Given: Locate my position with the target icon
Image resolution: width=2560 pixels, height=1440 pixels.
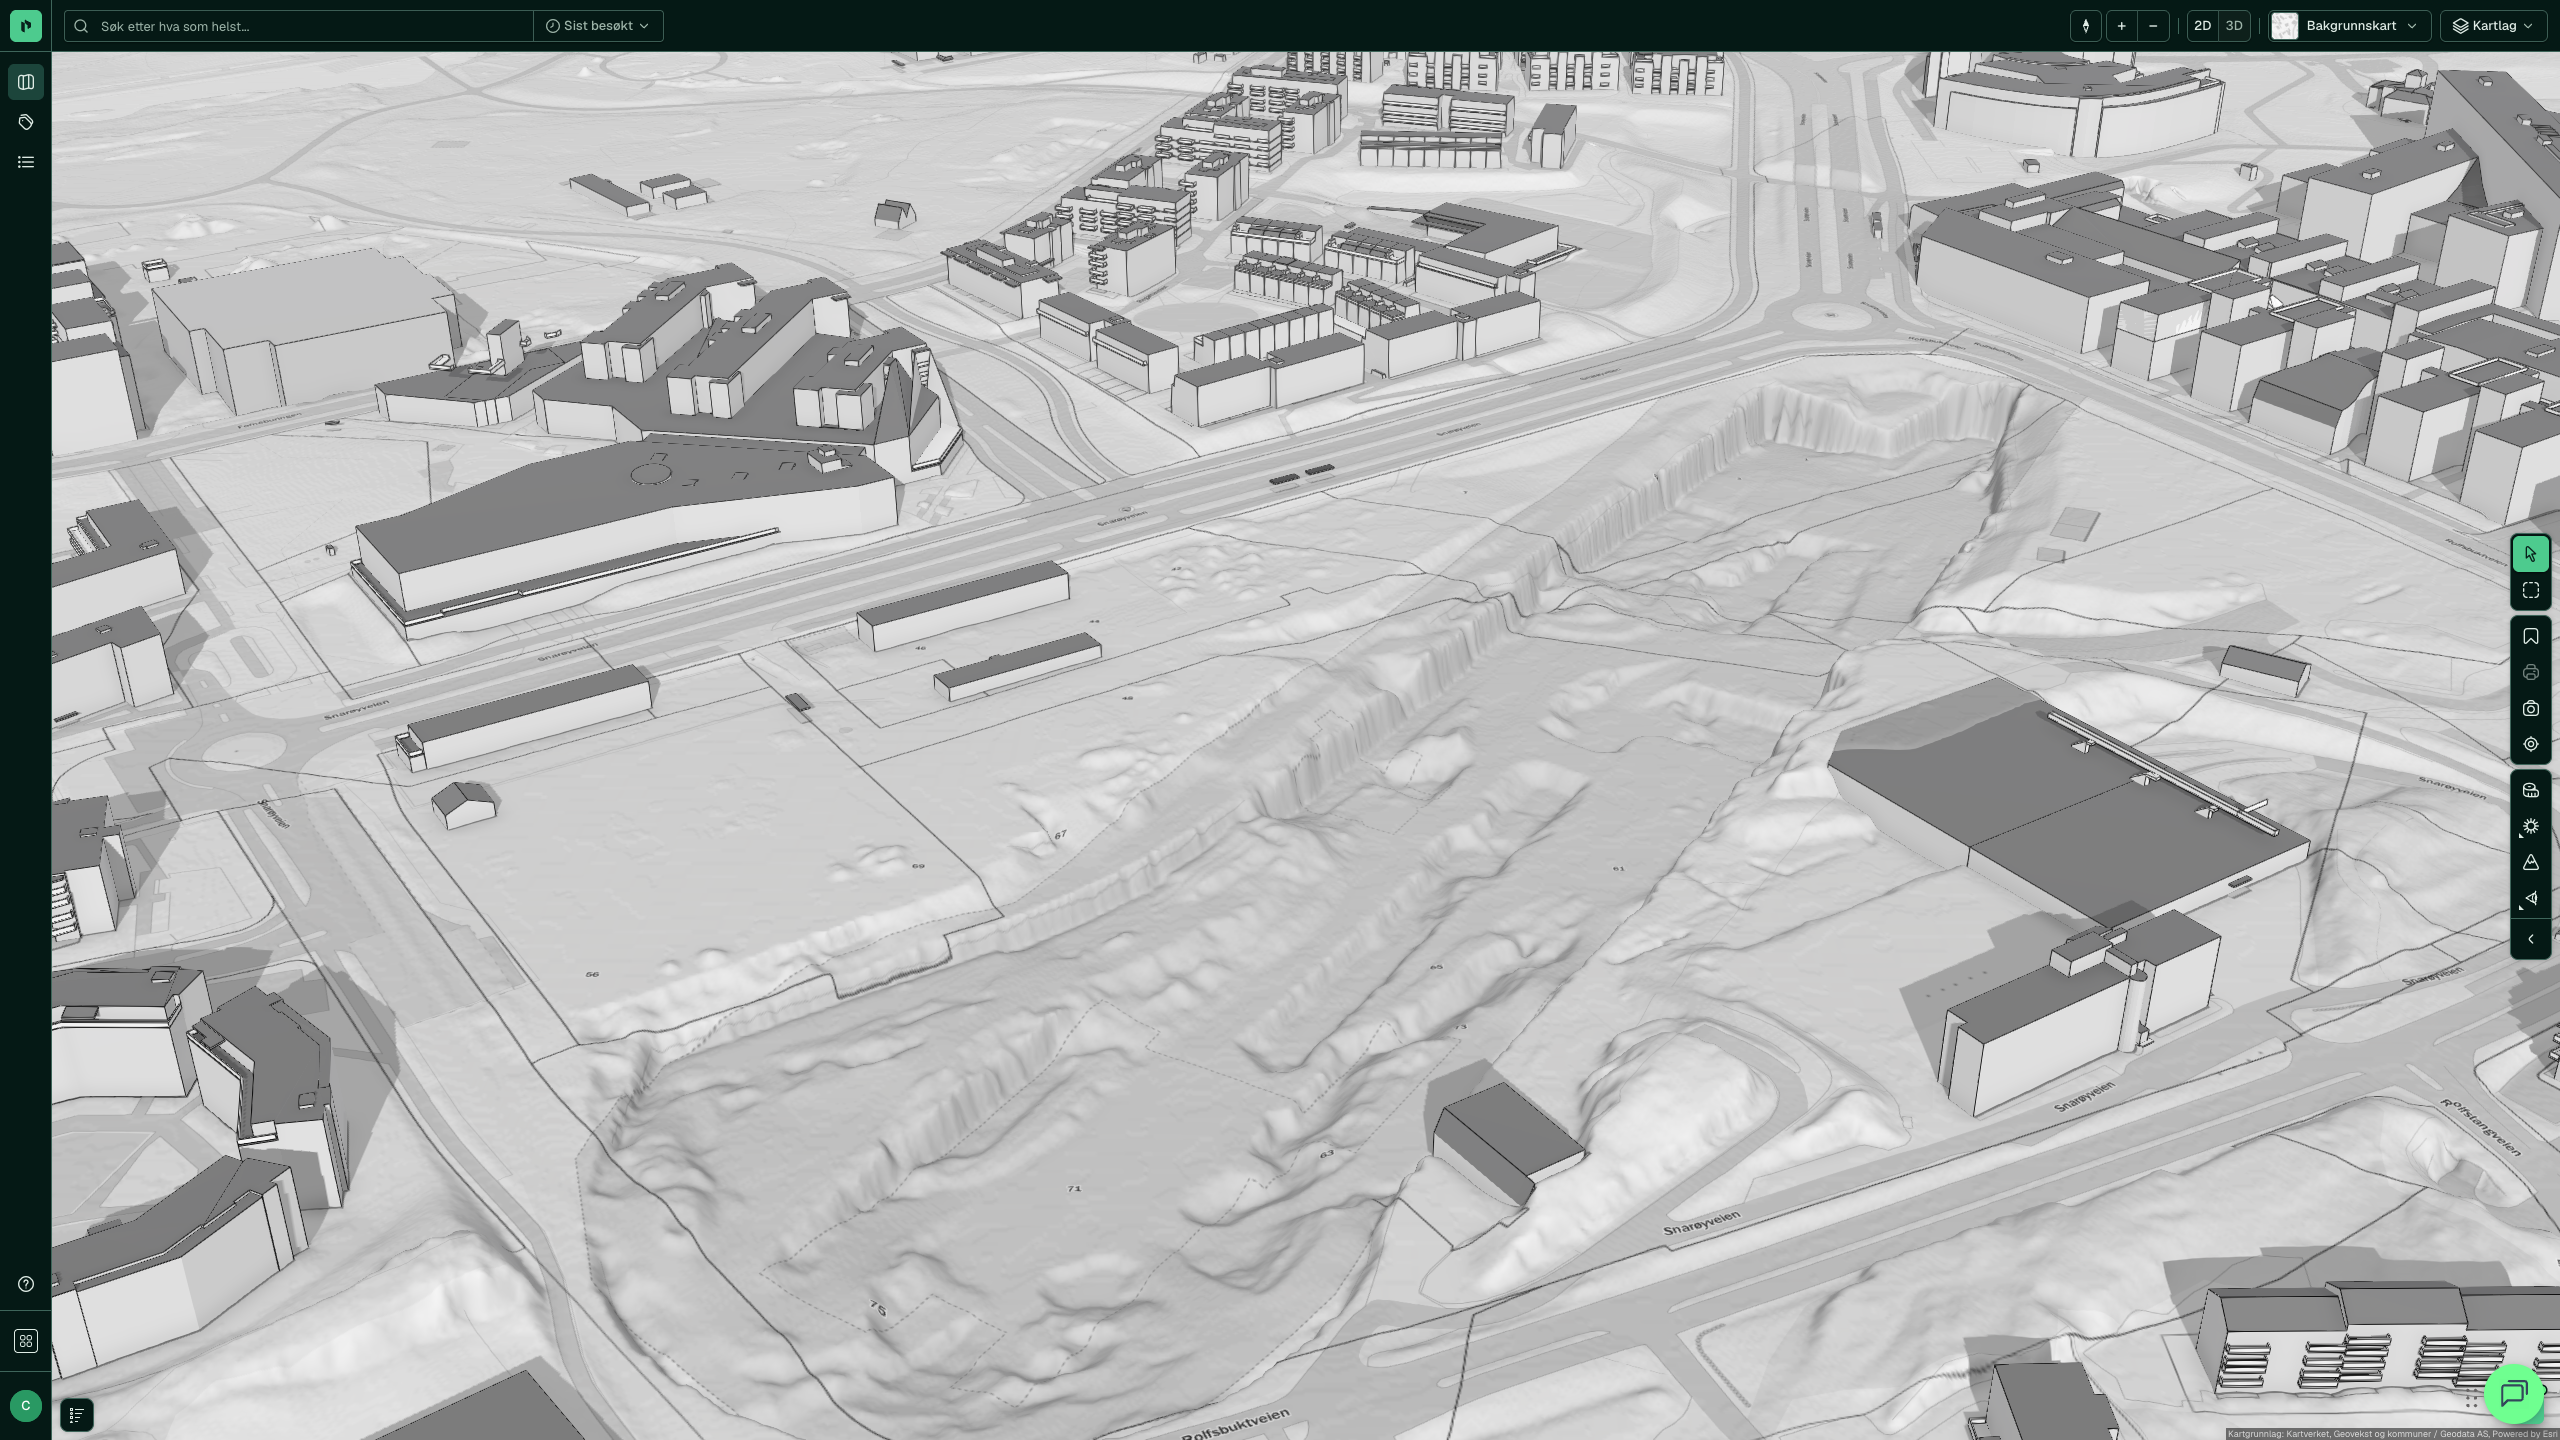Looking at the screenshot, I should click(2531, 745).
